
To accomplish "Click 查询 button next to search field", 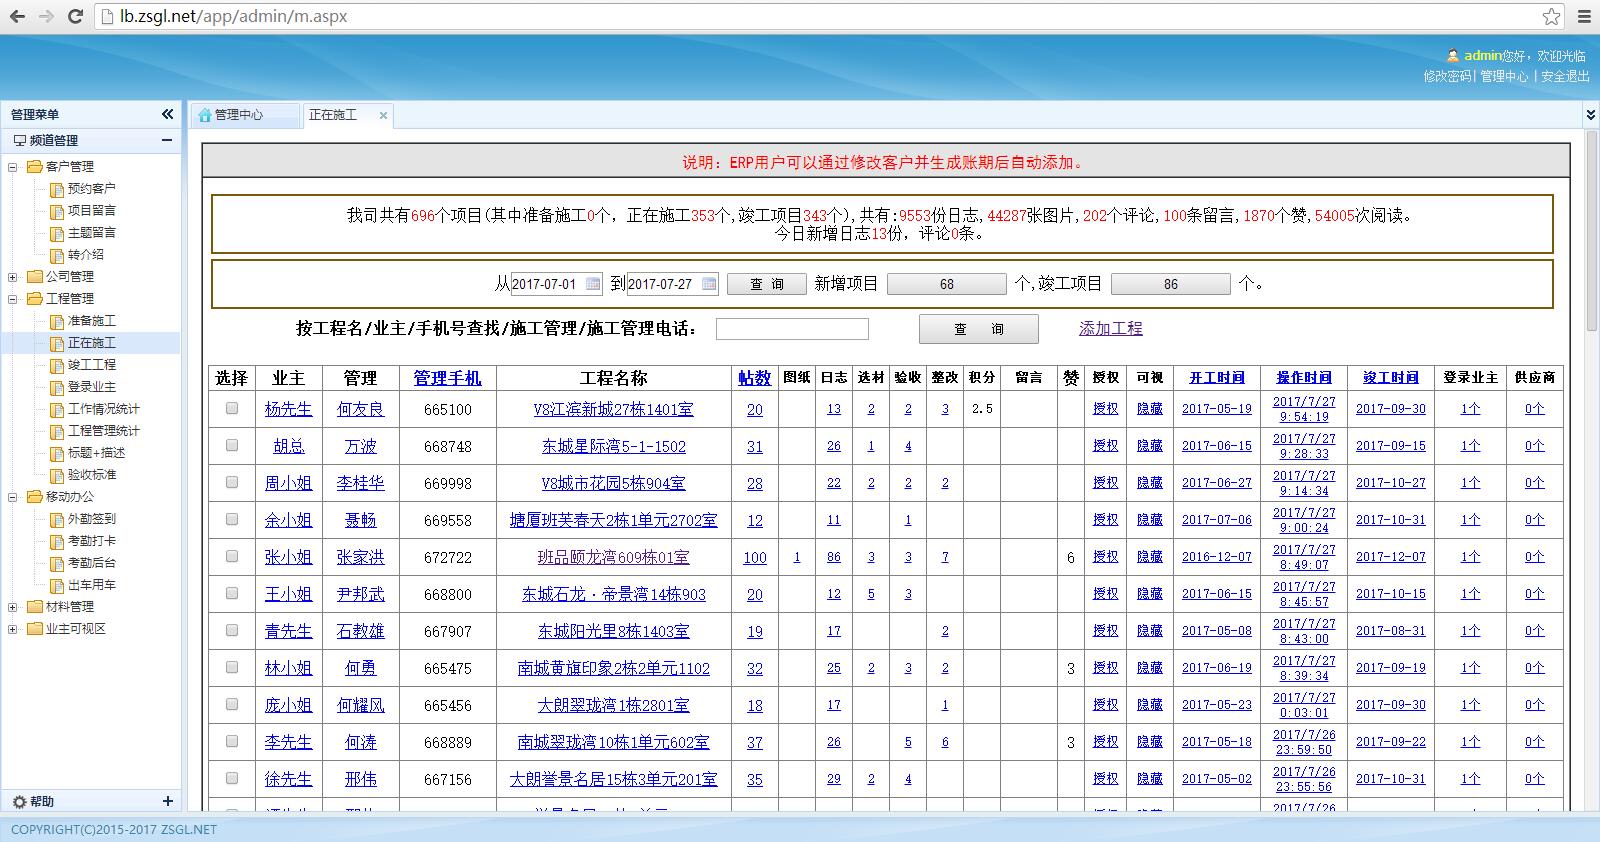I will pos(978,329).
